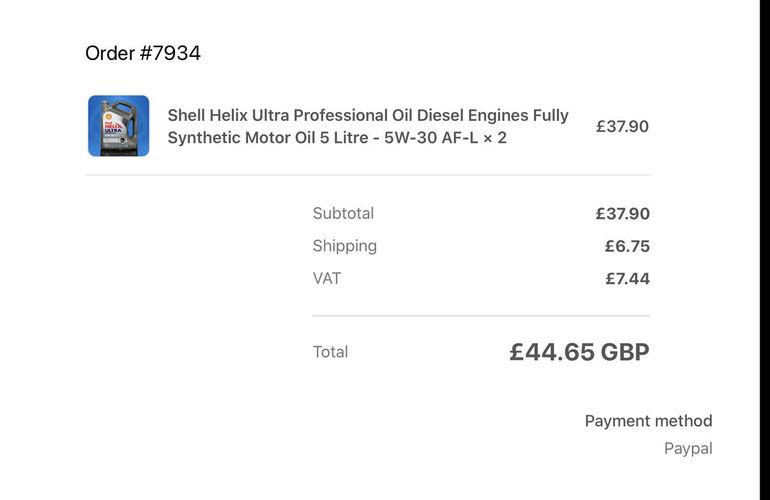Image resolution: width=770 pixels, height=500 pixels.
Task: Click the black bar at the right edge
Action: tap(765, 250)
